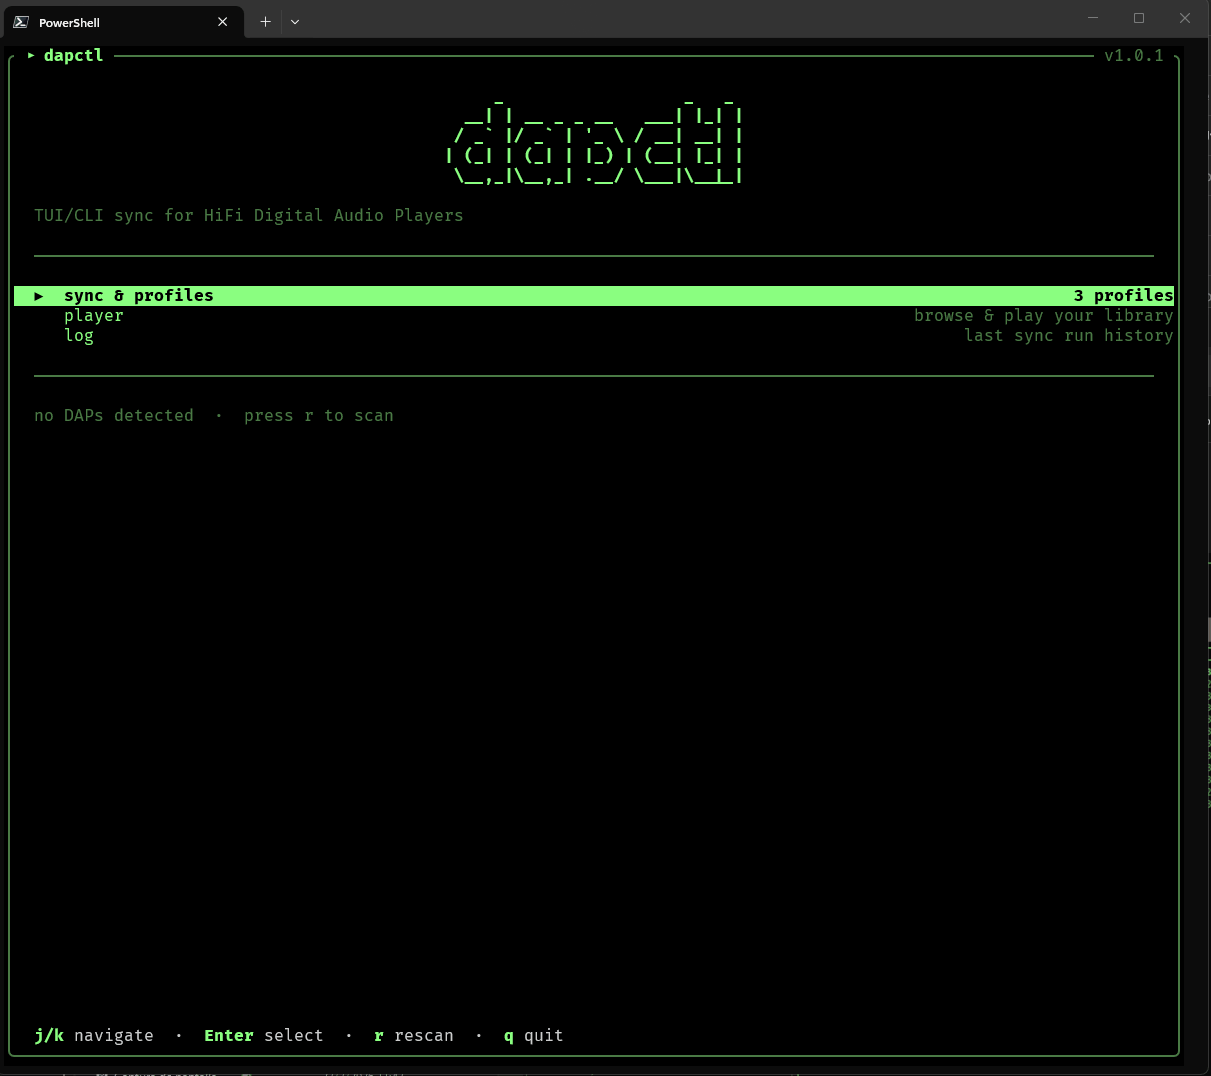1211x1076 pixels.
Task: Click the '3 profiles' text
Action: click(1123, 296)
